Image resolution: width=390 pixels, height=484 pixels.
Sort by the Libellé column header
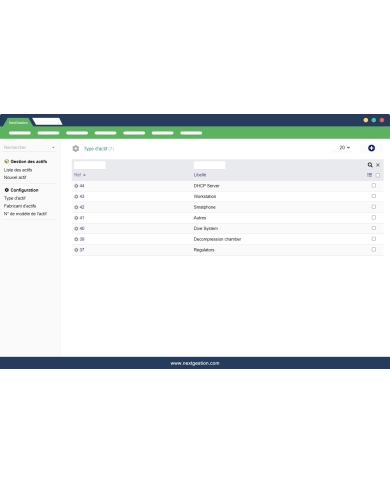200,175
